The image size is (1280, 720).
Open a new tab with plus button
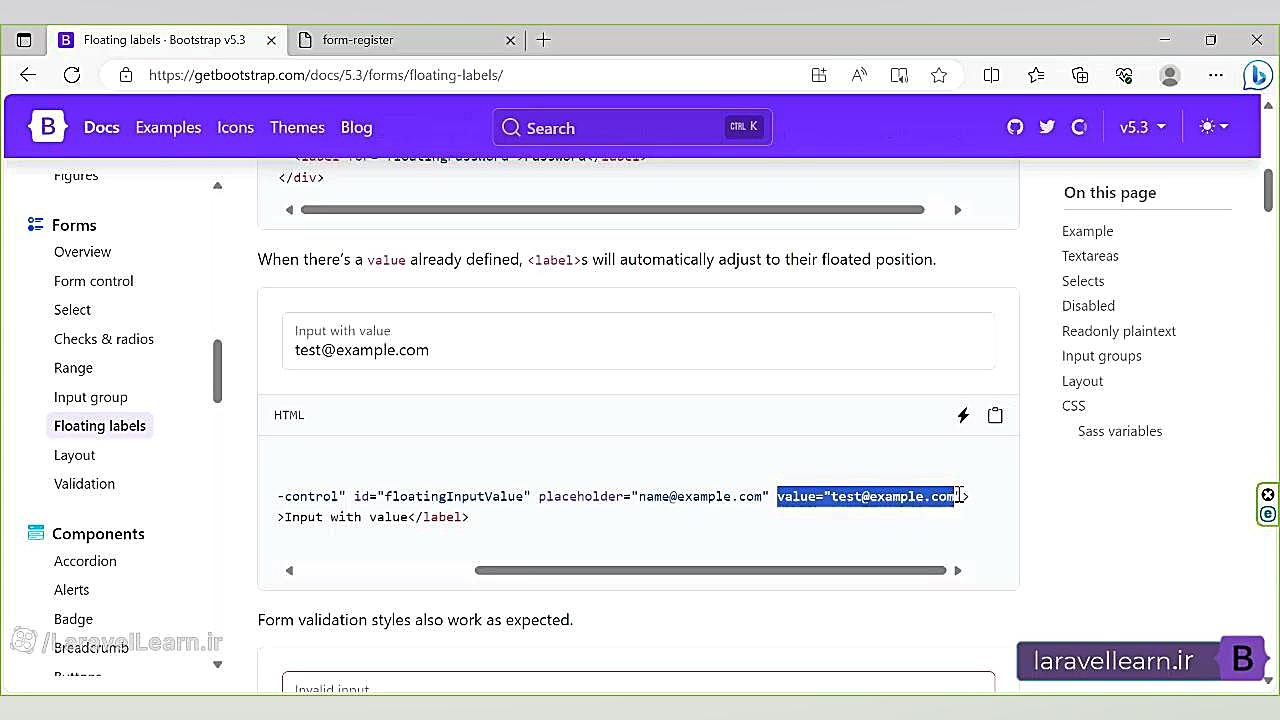(543, 40)
